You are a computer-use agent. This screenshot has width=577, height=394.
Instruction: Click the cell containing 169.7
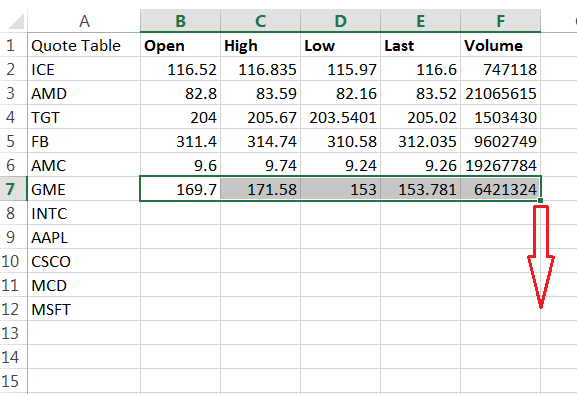180,189
